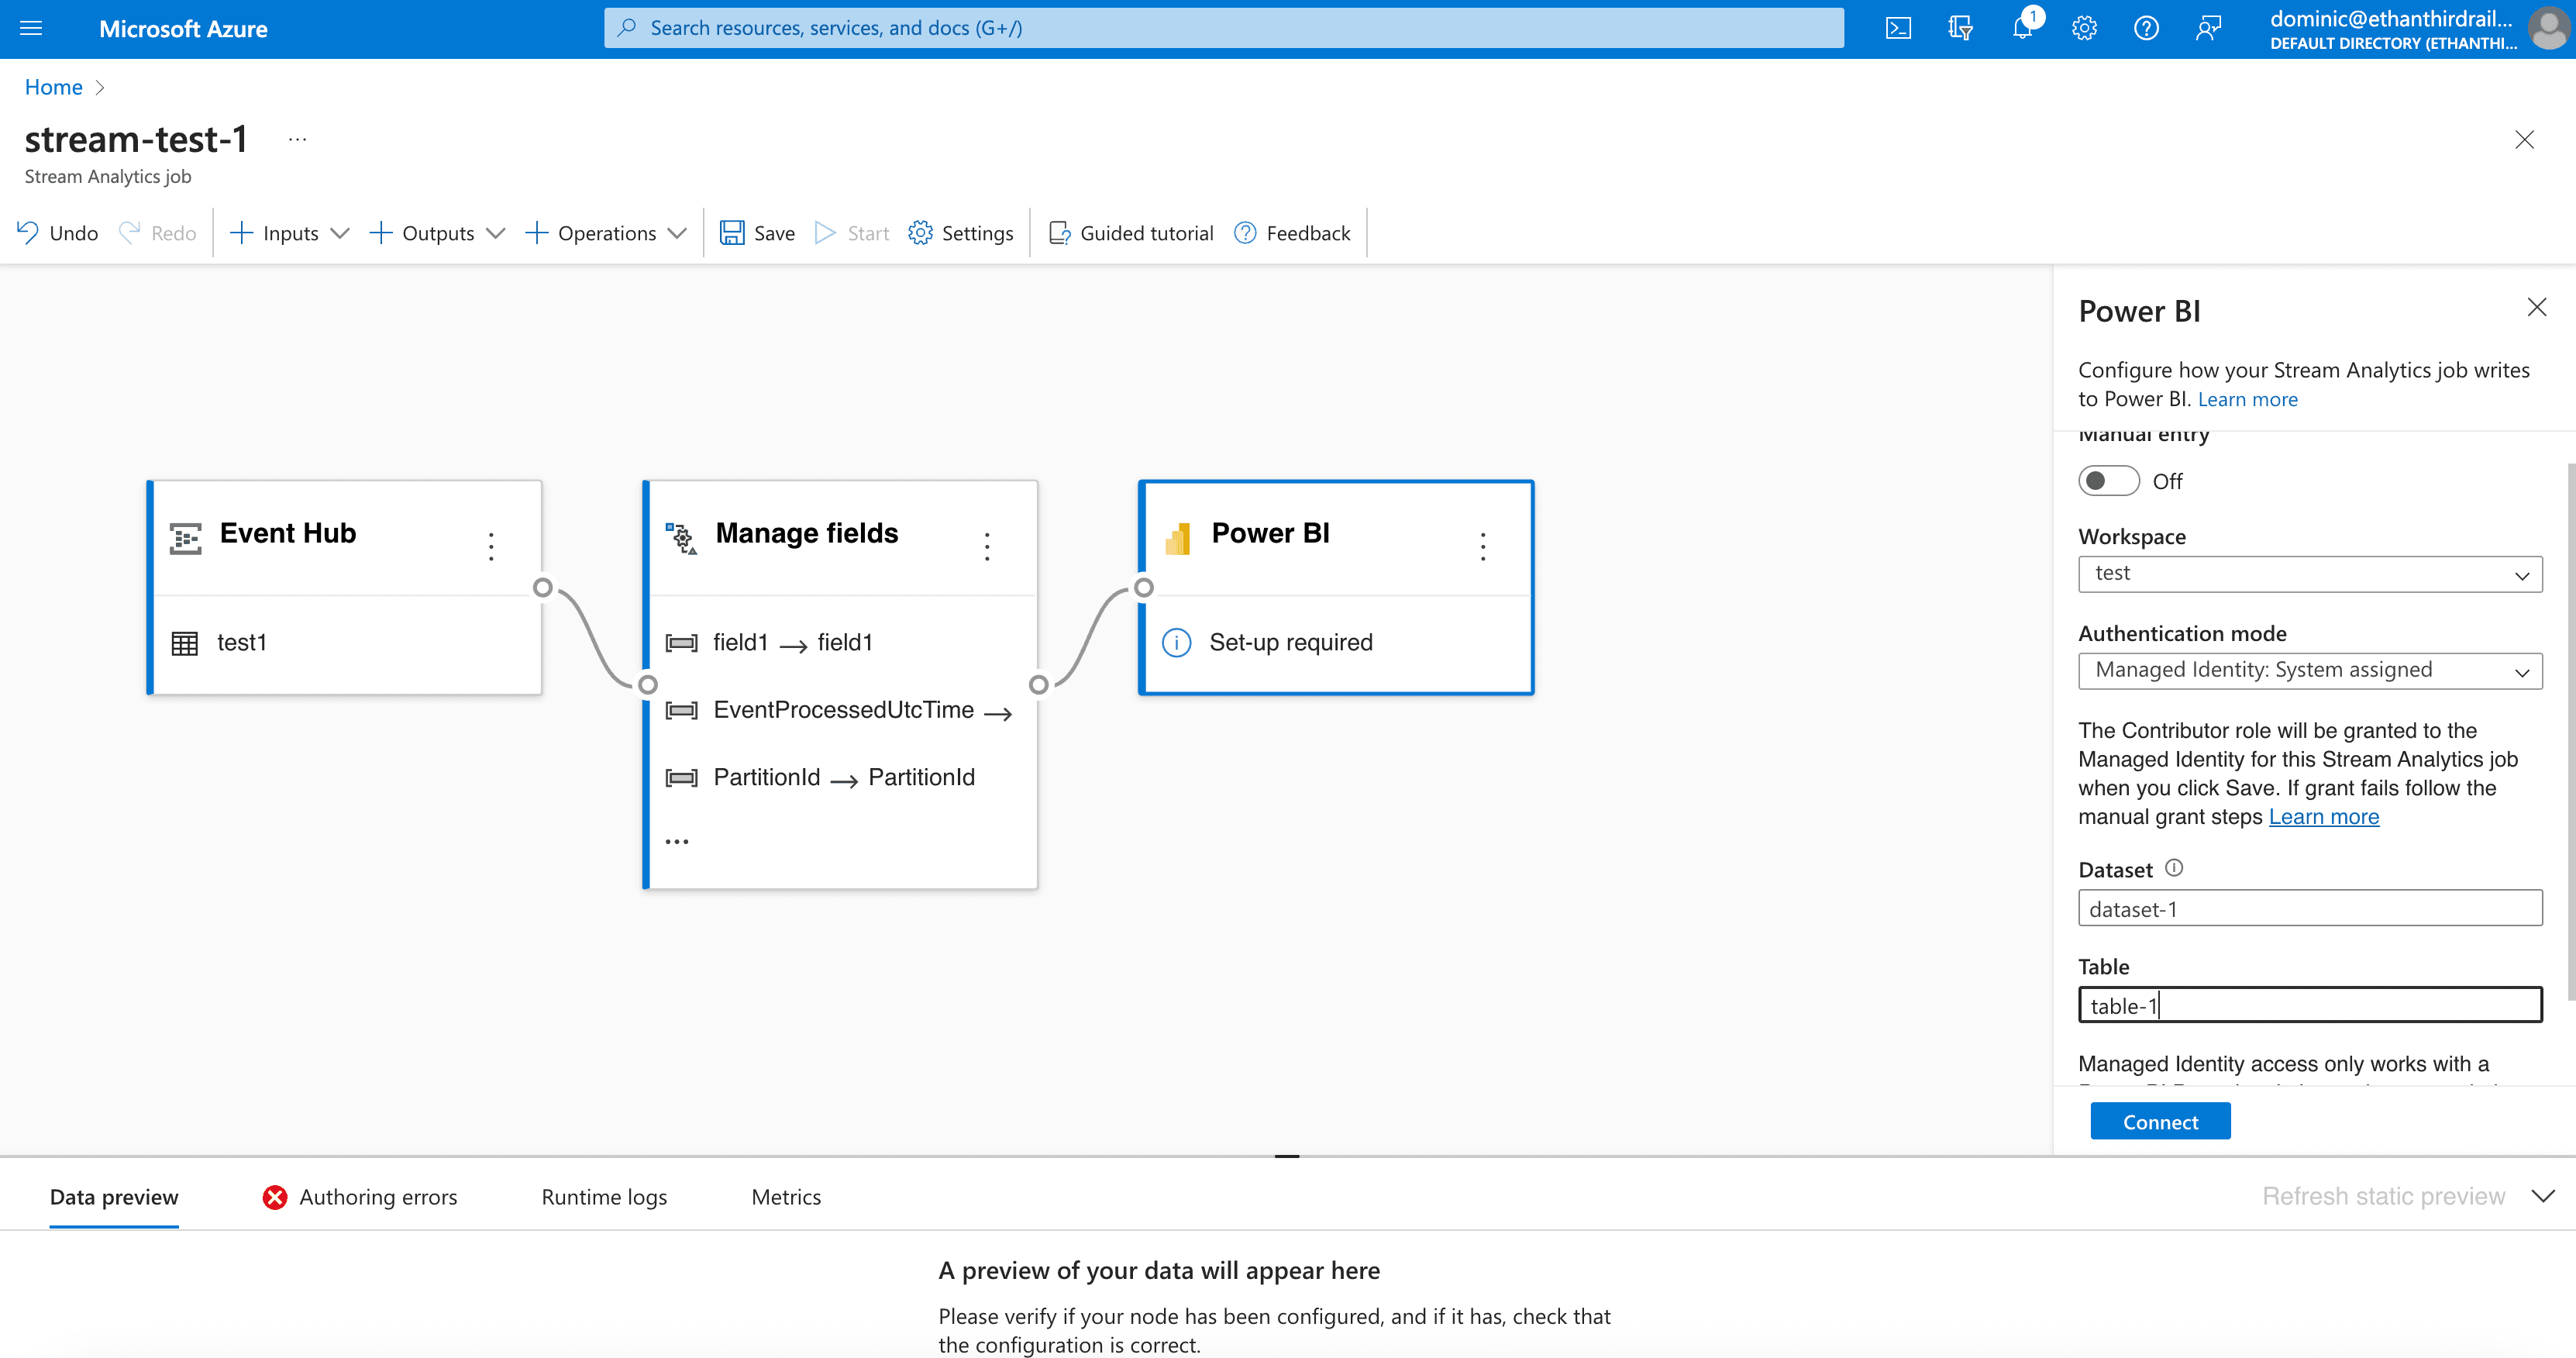This screenshot has width=2576, height=1358.
Task: Click the PartitionId mapping row
Action: point(820,778)
